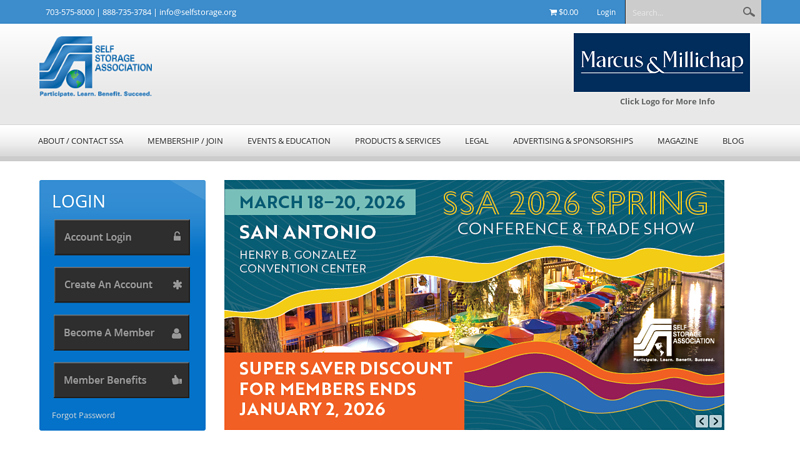The image size is (800, 450).
Task: Click the 888-735-3784 phone number
Action: pyautogui.click(x=127, y=12)
